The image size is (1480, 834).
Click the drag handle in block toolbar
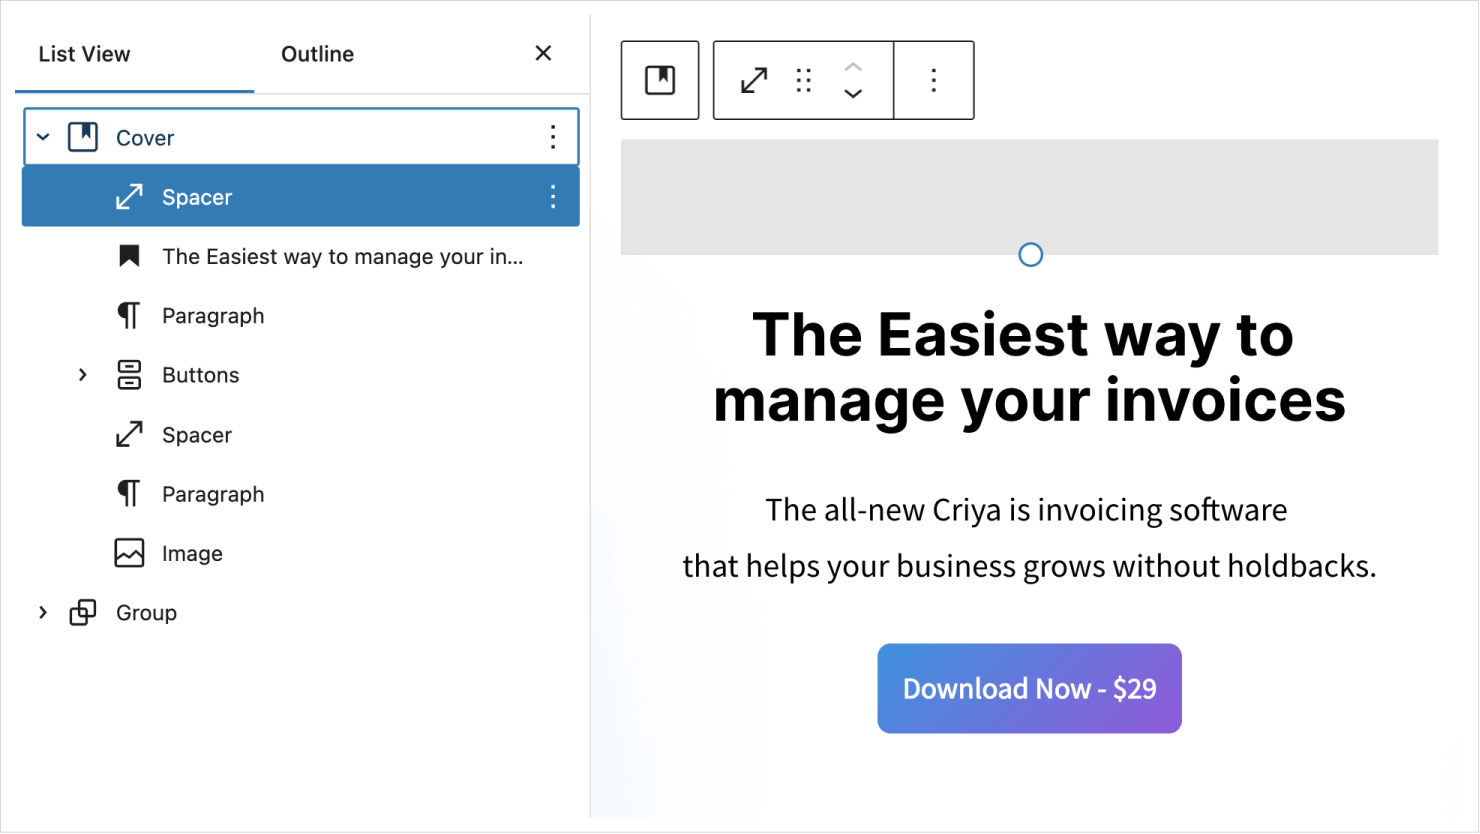804,80
